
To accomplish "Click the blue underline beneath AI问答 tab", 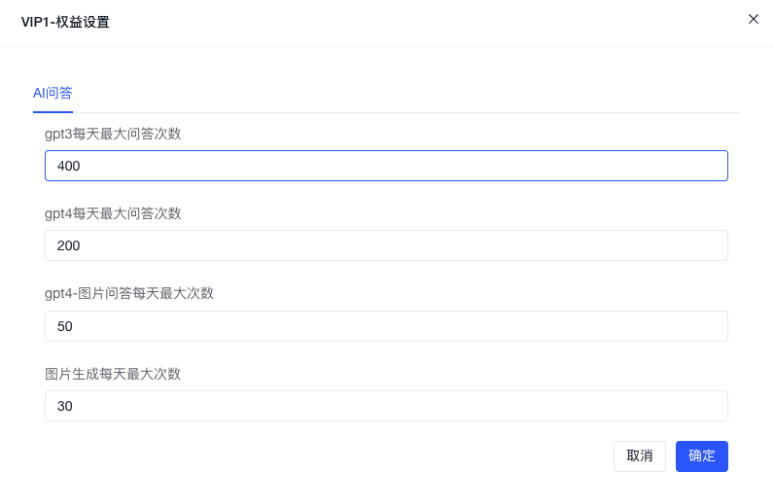I will pos(53,112).
